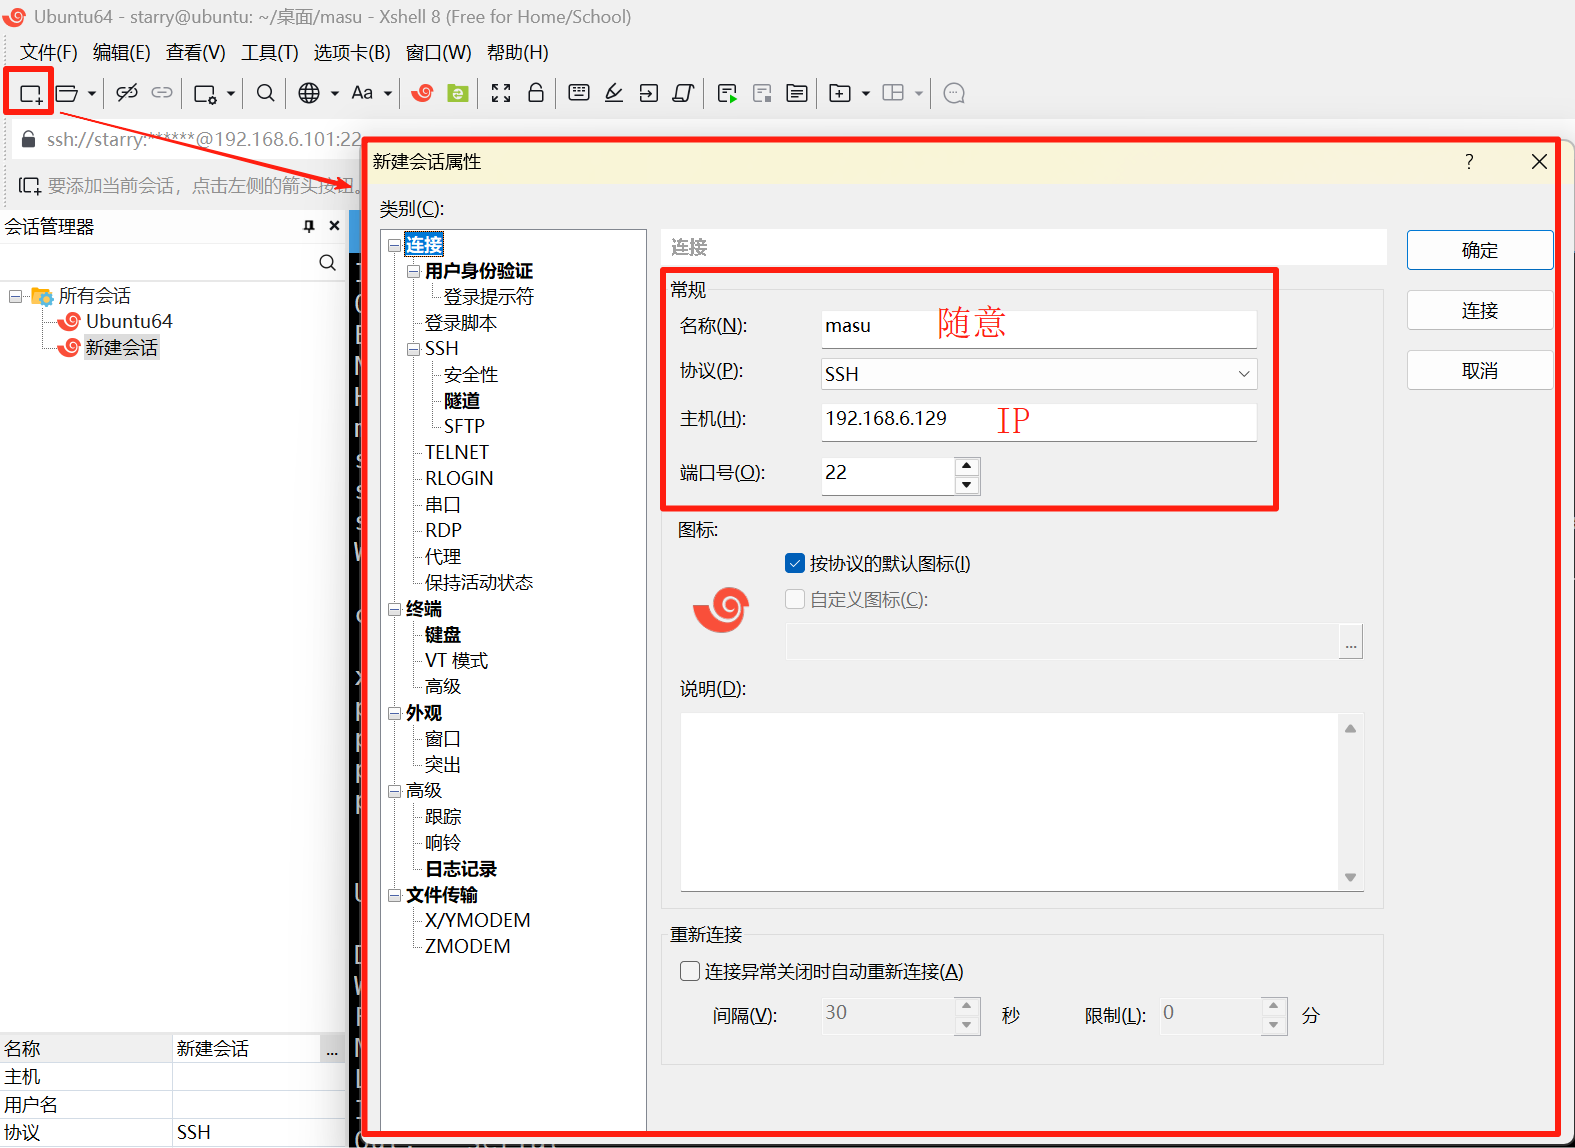The width and height of the screenshot is (1575, 1148).
Task: Click the search icon in session manager
Action: pos(327,263)
